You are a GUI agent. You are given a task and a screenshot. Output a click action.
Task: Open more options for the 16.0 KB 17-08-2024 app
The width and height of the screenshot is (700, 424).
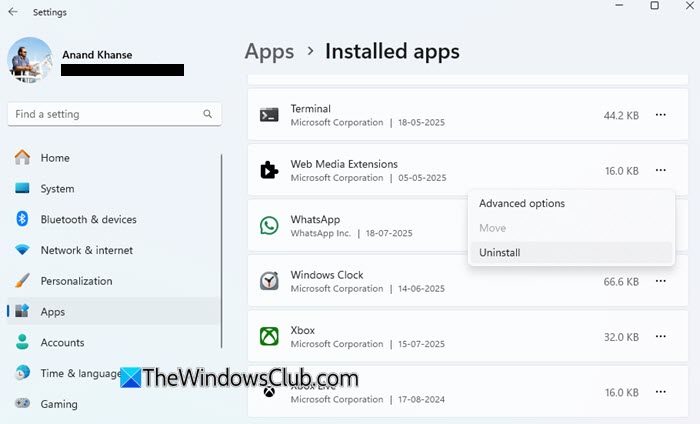(x=661, y=392)
